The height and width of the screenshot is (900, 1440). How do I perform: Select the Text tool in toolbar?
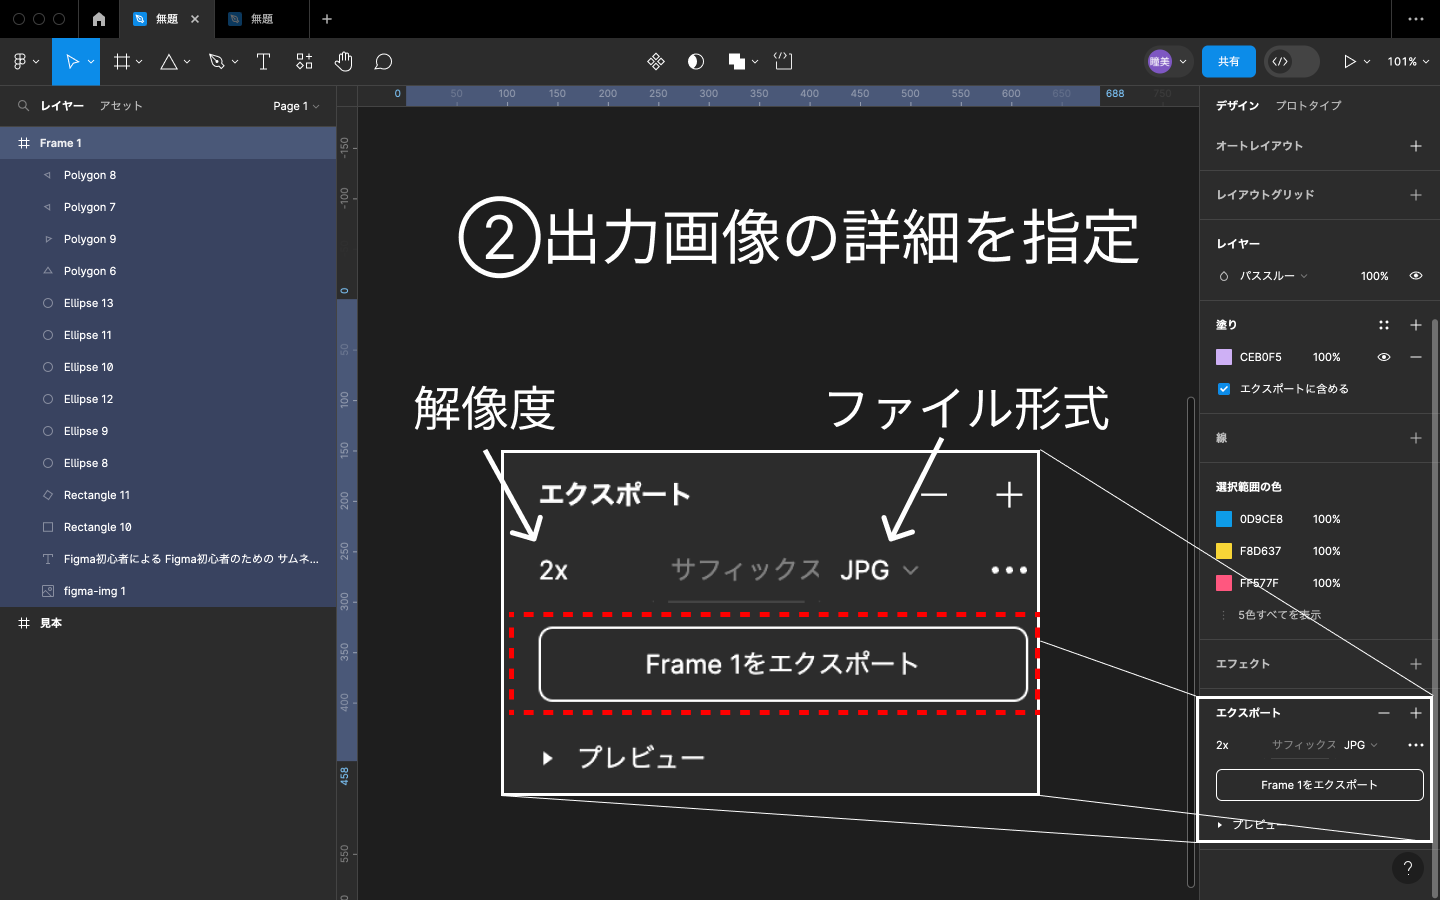tap(264, 62)
